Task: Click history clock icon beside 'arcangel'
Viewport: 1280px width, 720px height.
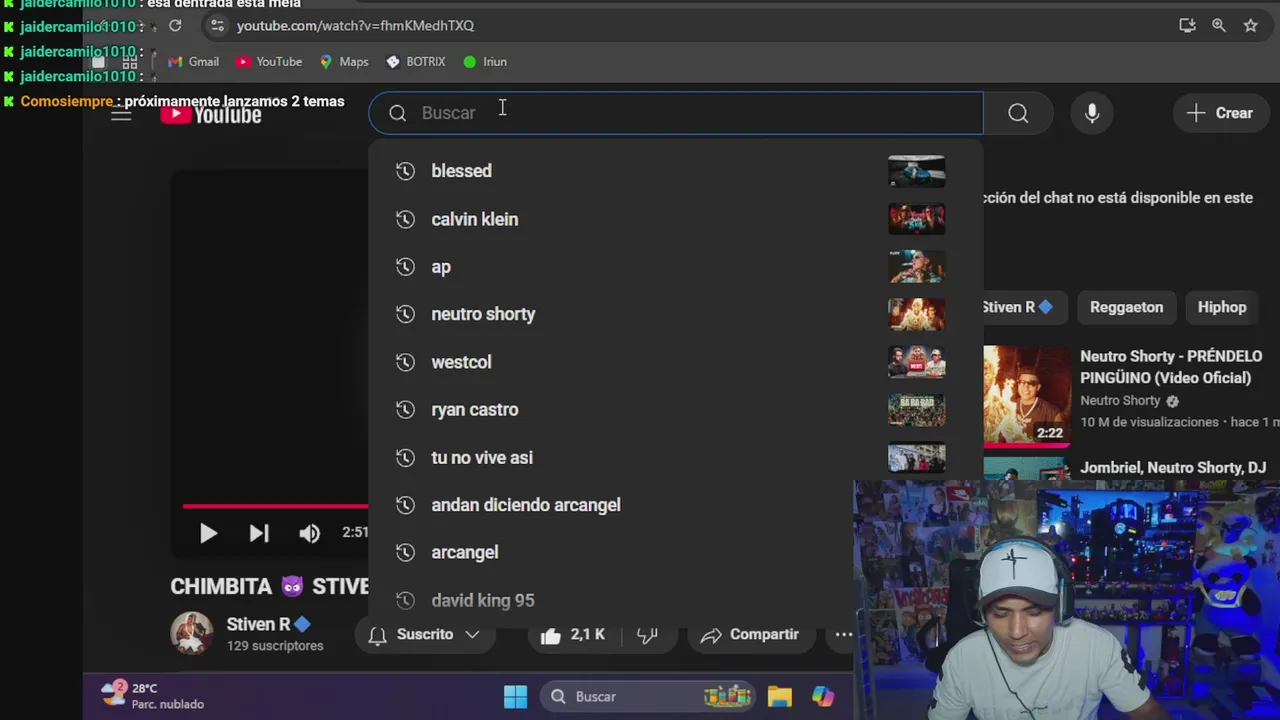Action: click(x=405, y=552)
